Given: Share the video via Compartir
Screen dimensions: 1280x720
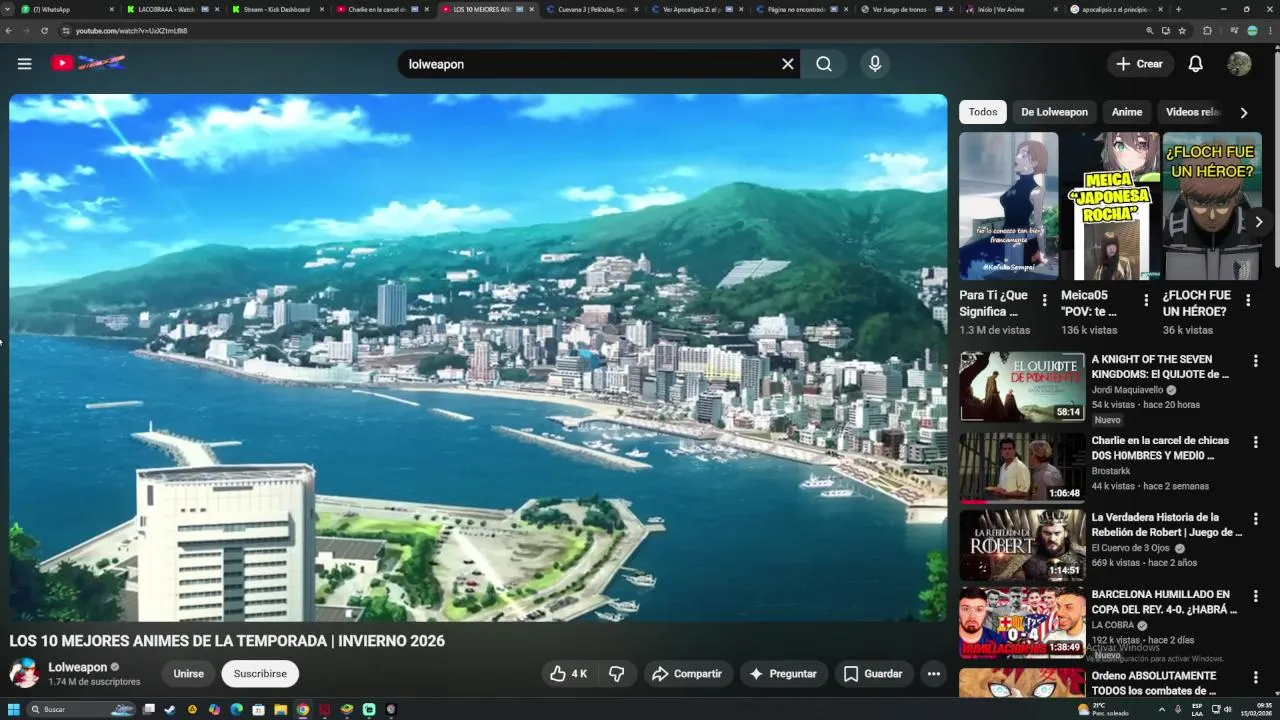Looking at the screenshot, I should click(687, 674).
